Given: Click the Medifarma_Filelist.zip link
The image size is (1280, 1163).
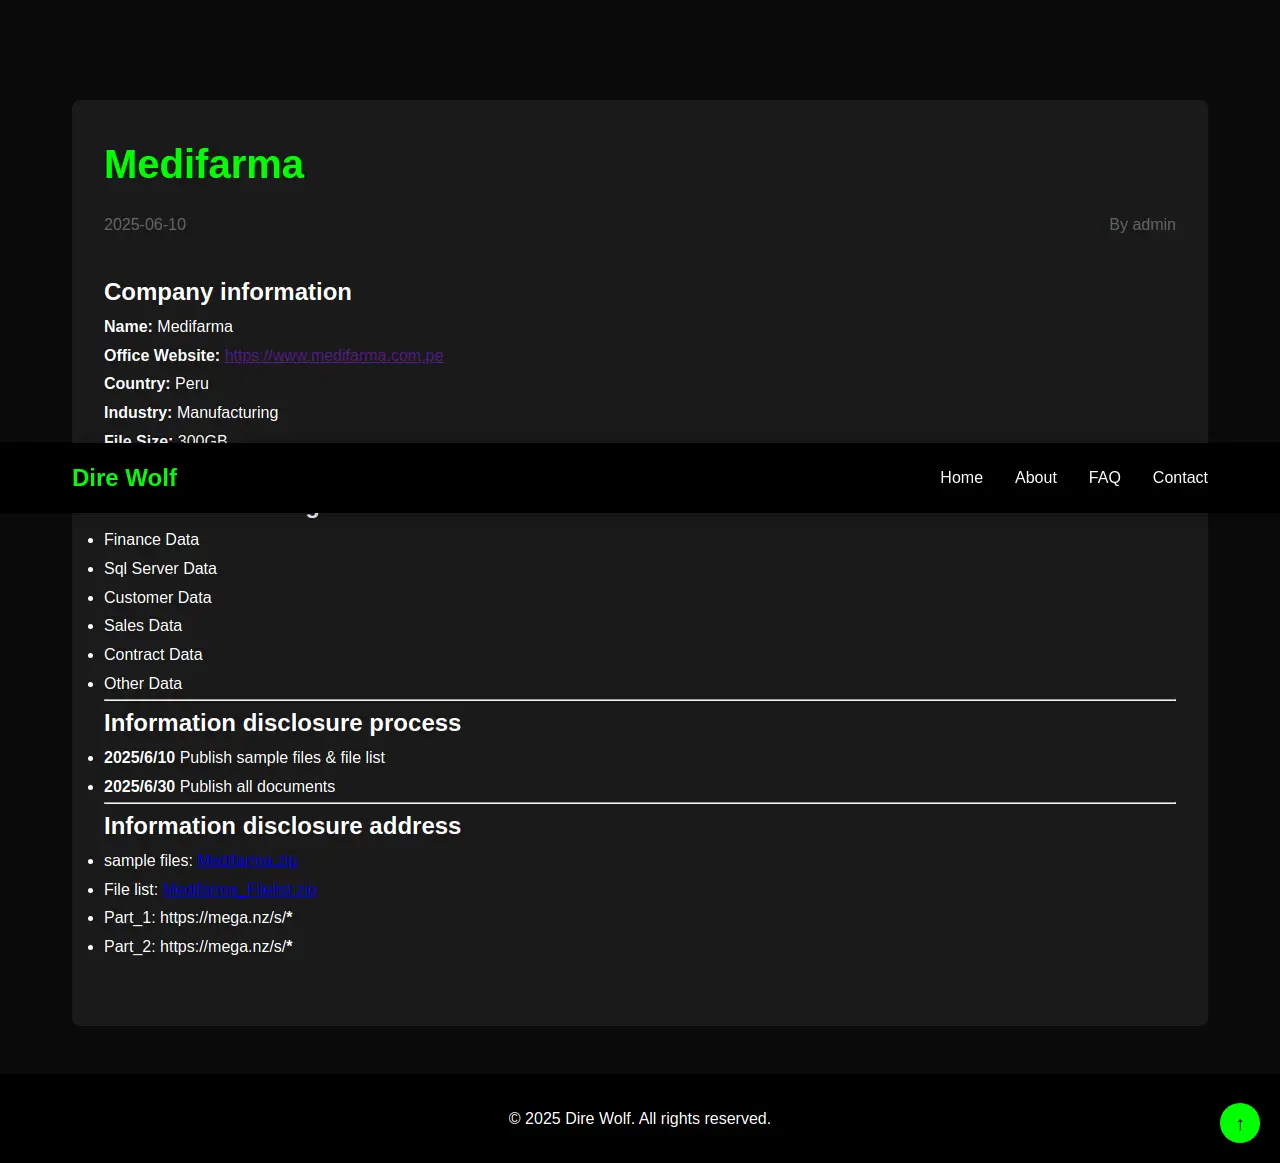Looking at the screenshot, I should coord(239,890).
